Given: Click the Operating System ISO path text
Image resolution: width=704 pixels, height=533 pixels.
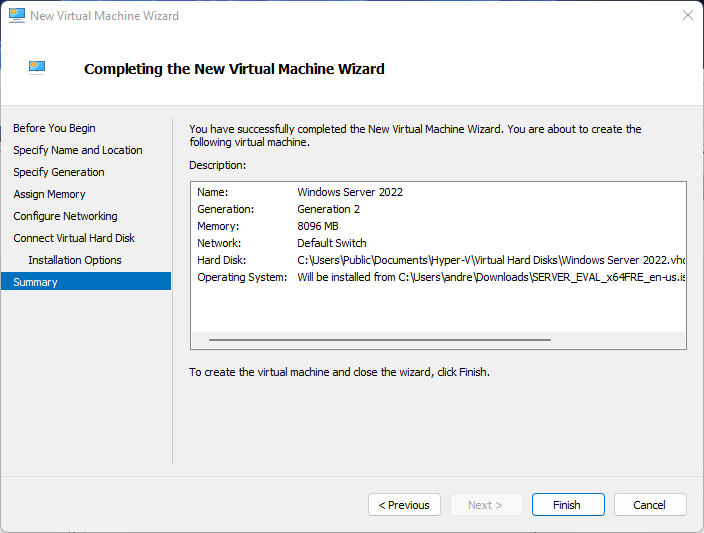Looking at the screenshot, I should click(x=491, y=278).
